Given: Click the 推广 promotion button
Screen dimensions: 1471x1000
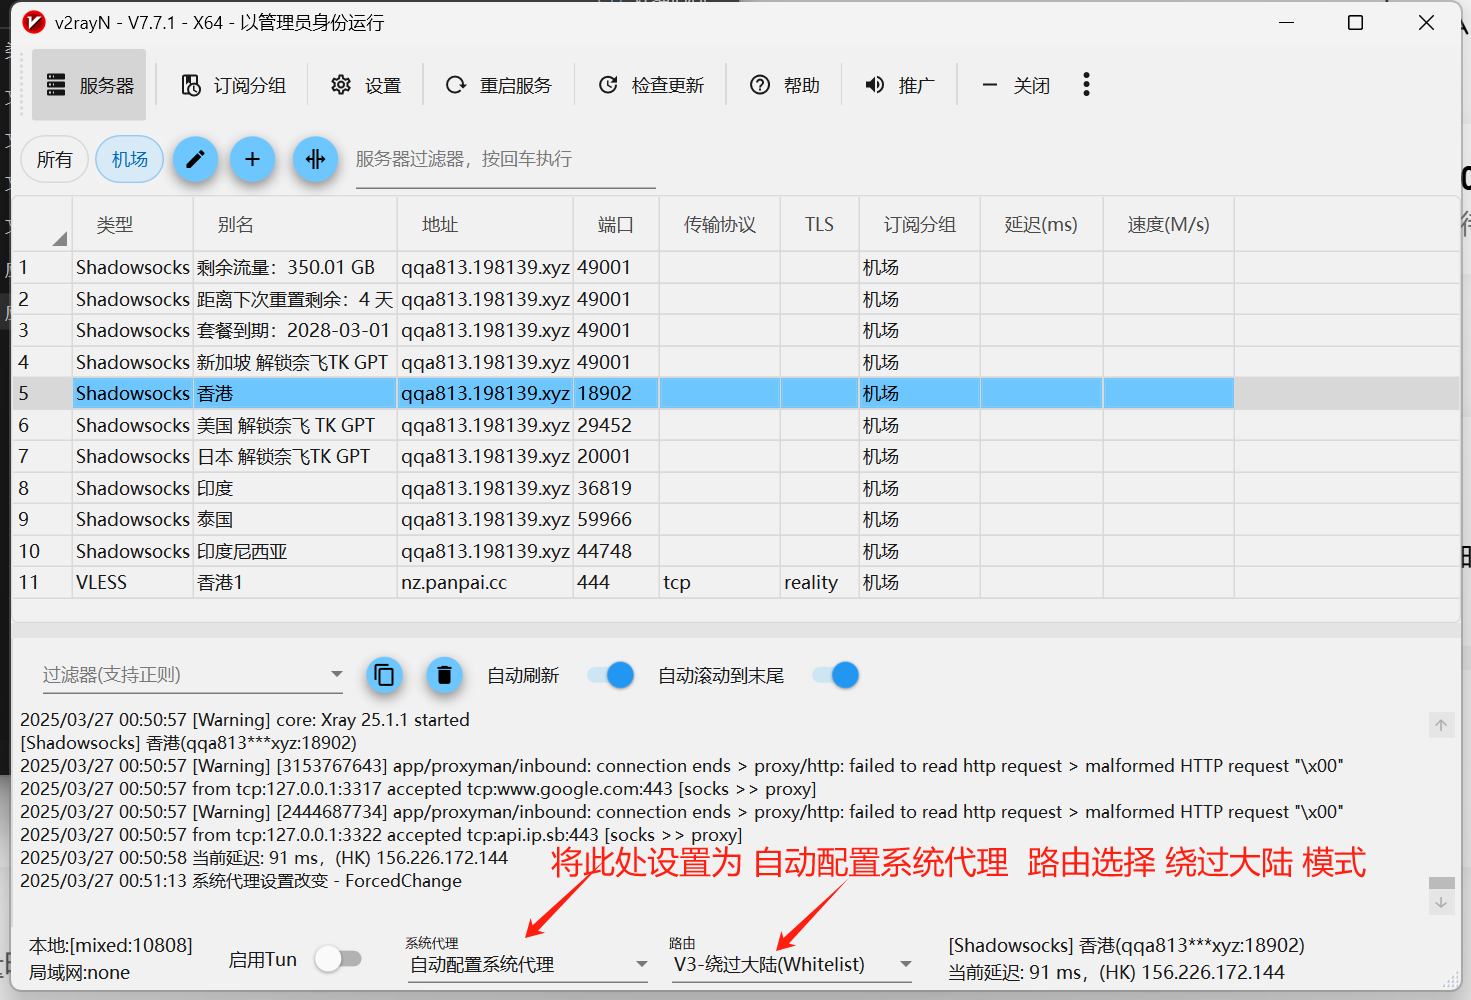Looking at the screenshot, I should 899,85.
